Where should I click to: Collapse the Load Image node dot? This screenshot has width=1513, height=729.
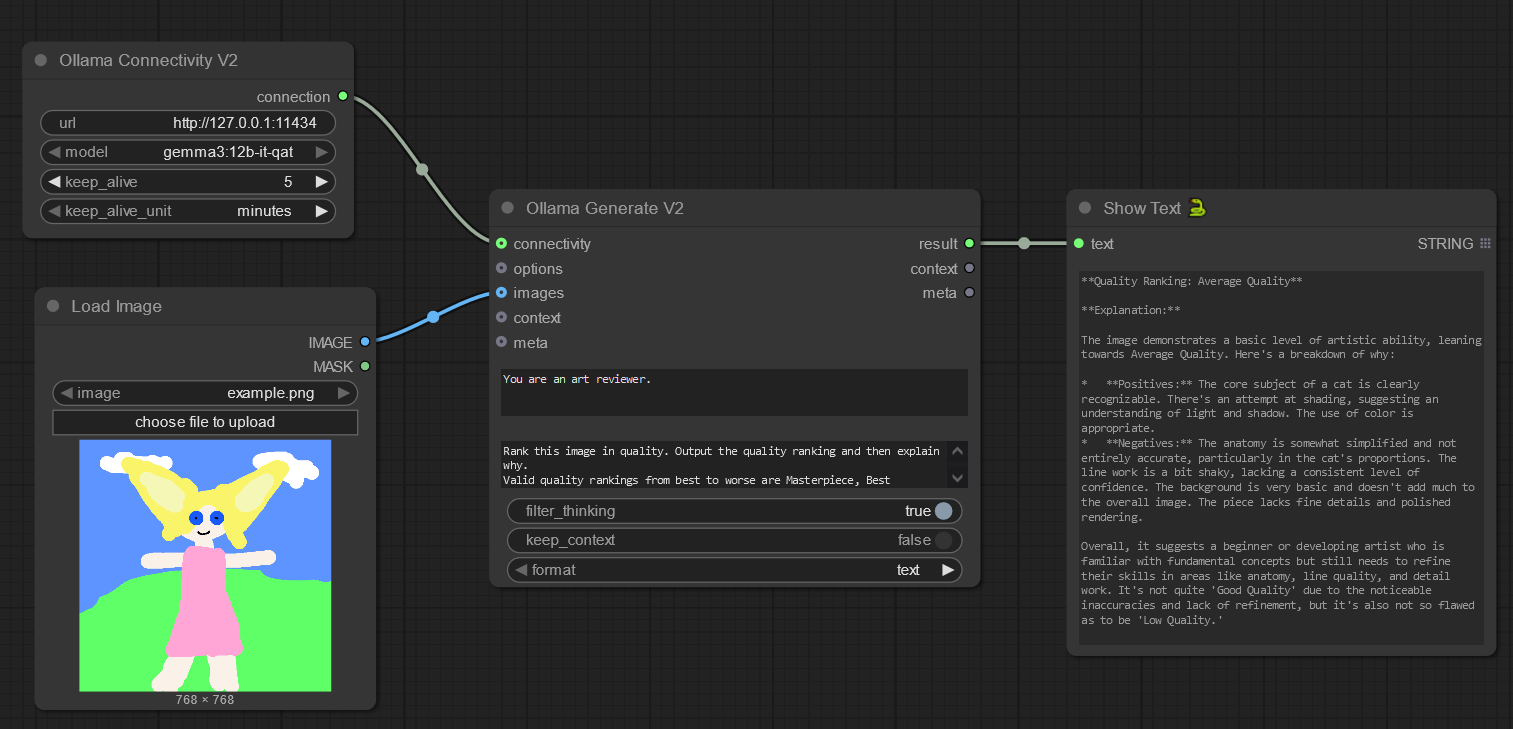(53, 306)
